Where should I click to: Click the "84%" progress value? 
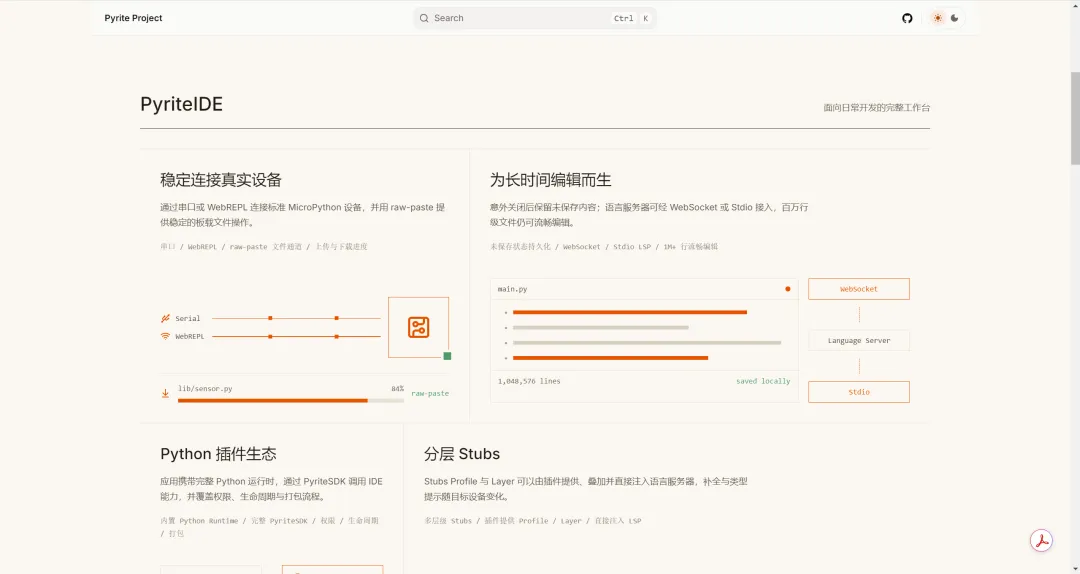point(397,389)
